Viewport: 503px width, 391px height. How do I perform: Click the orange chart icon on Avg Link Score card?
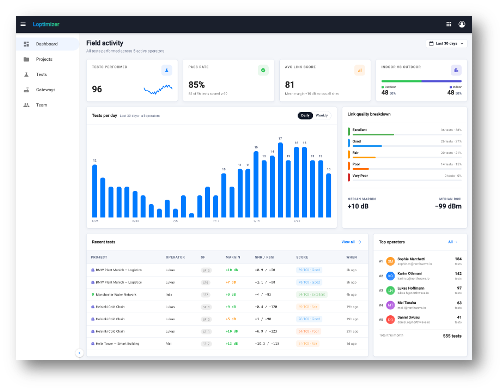[360, 70]
